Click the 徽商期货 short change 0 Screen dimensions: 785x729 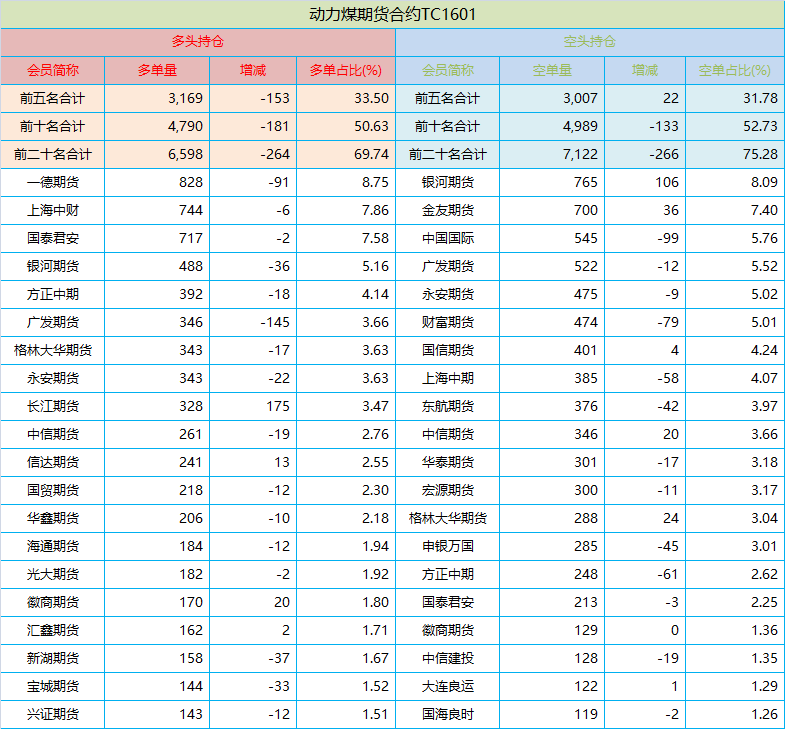click(675, 630)
